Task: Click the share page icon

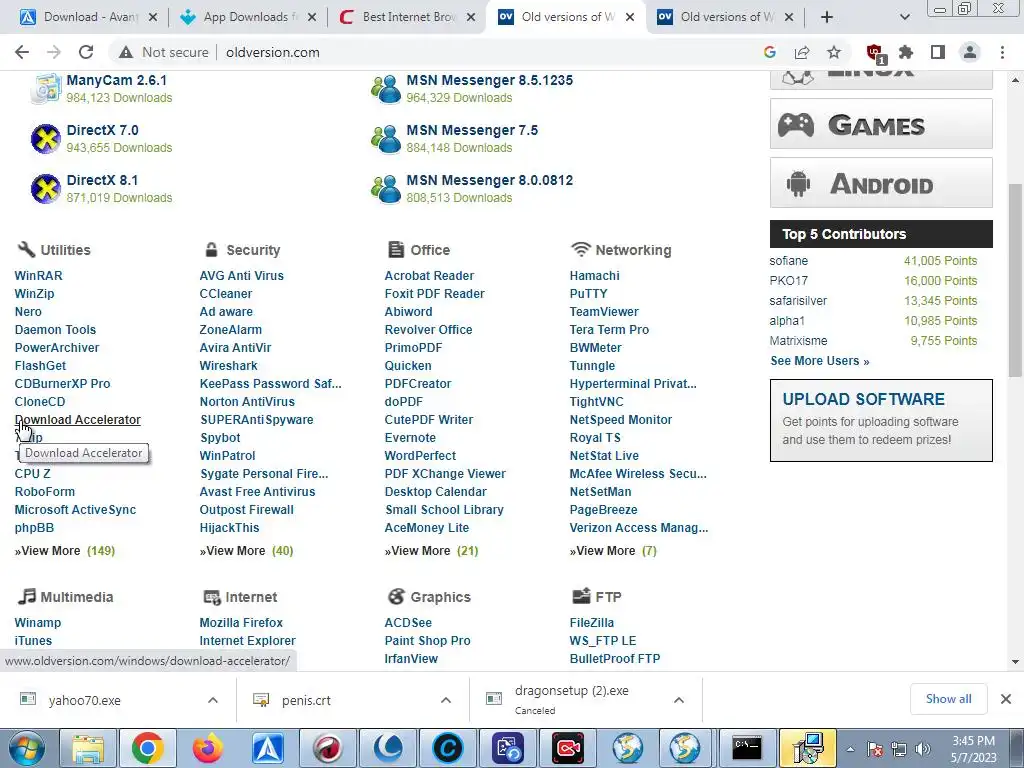Action: pos(802,52)
